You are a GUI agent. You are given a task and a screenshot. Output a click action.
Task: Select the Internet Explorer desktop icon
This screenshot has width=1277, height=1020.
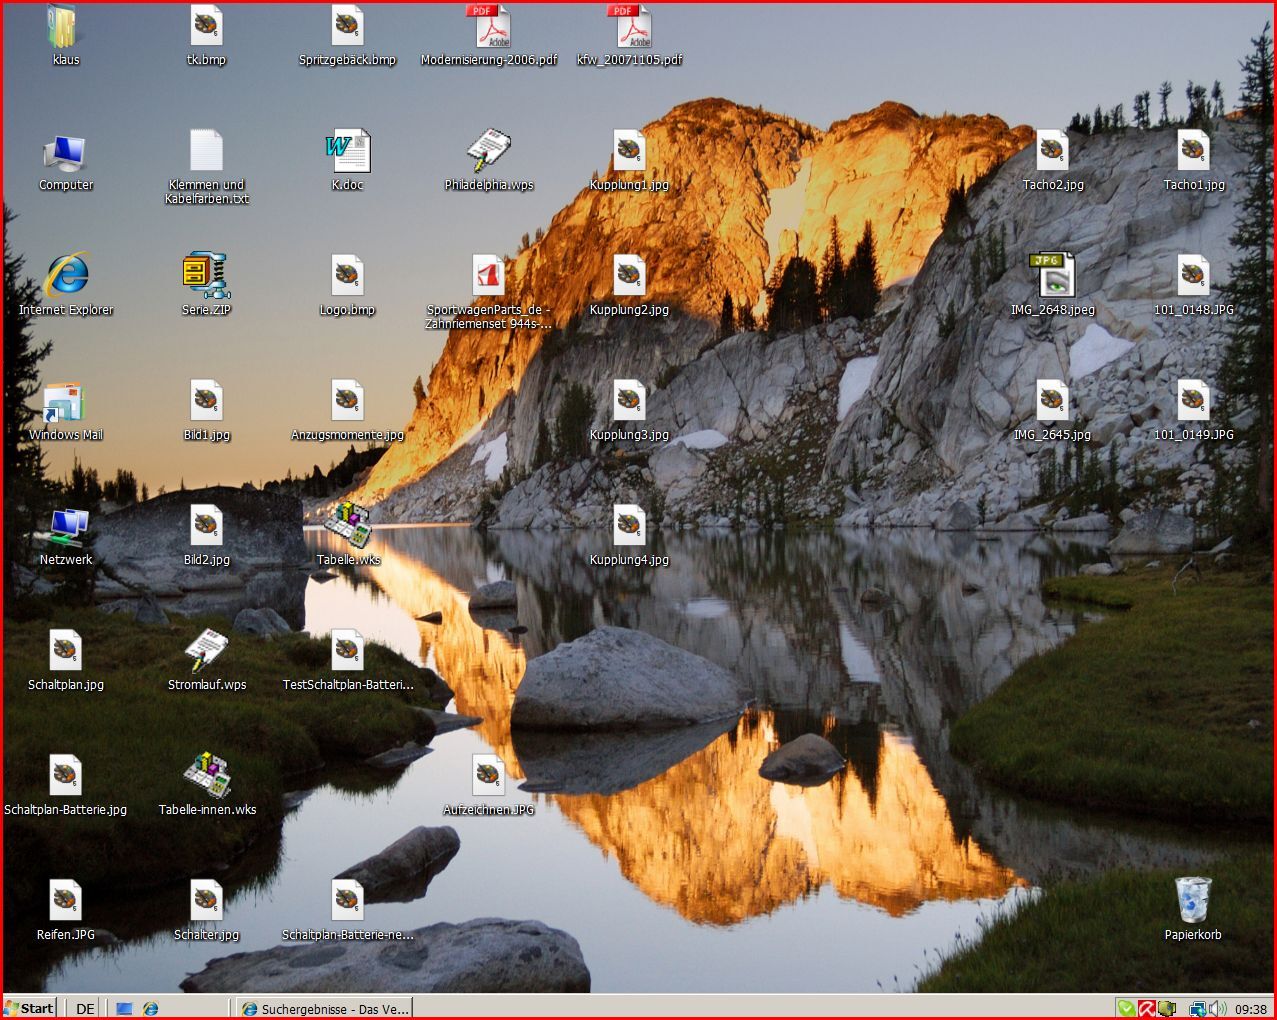[66, 276]
